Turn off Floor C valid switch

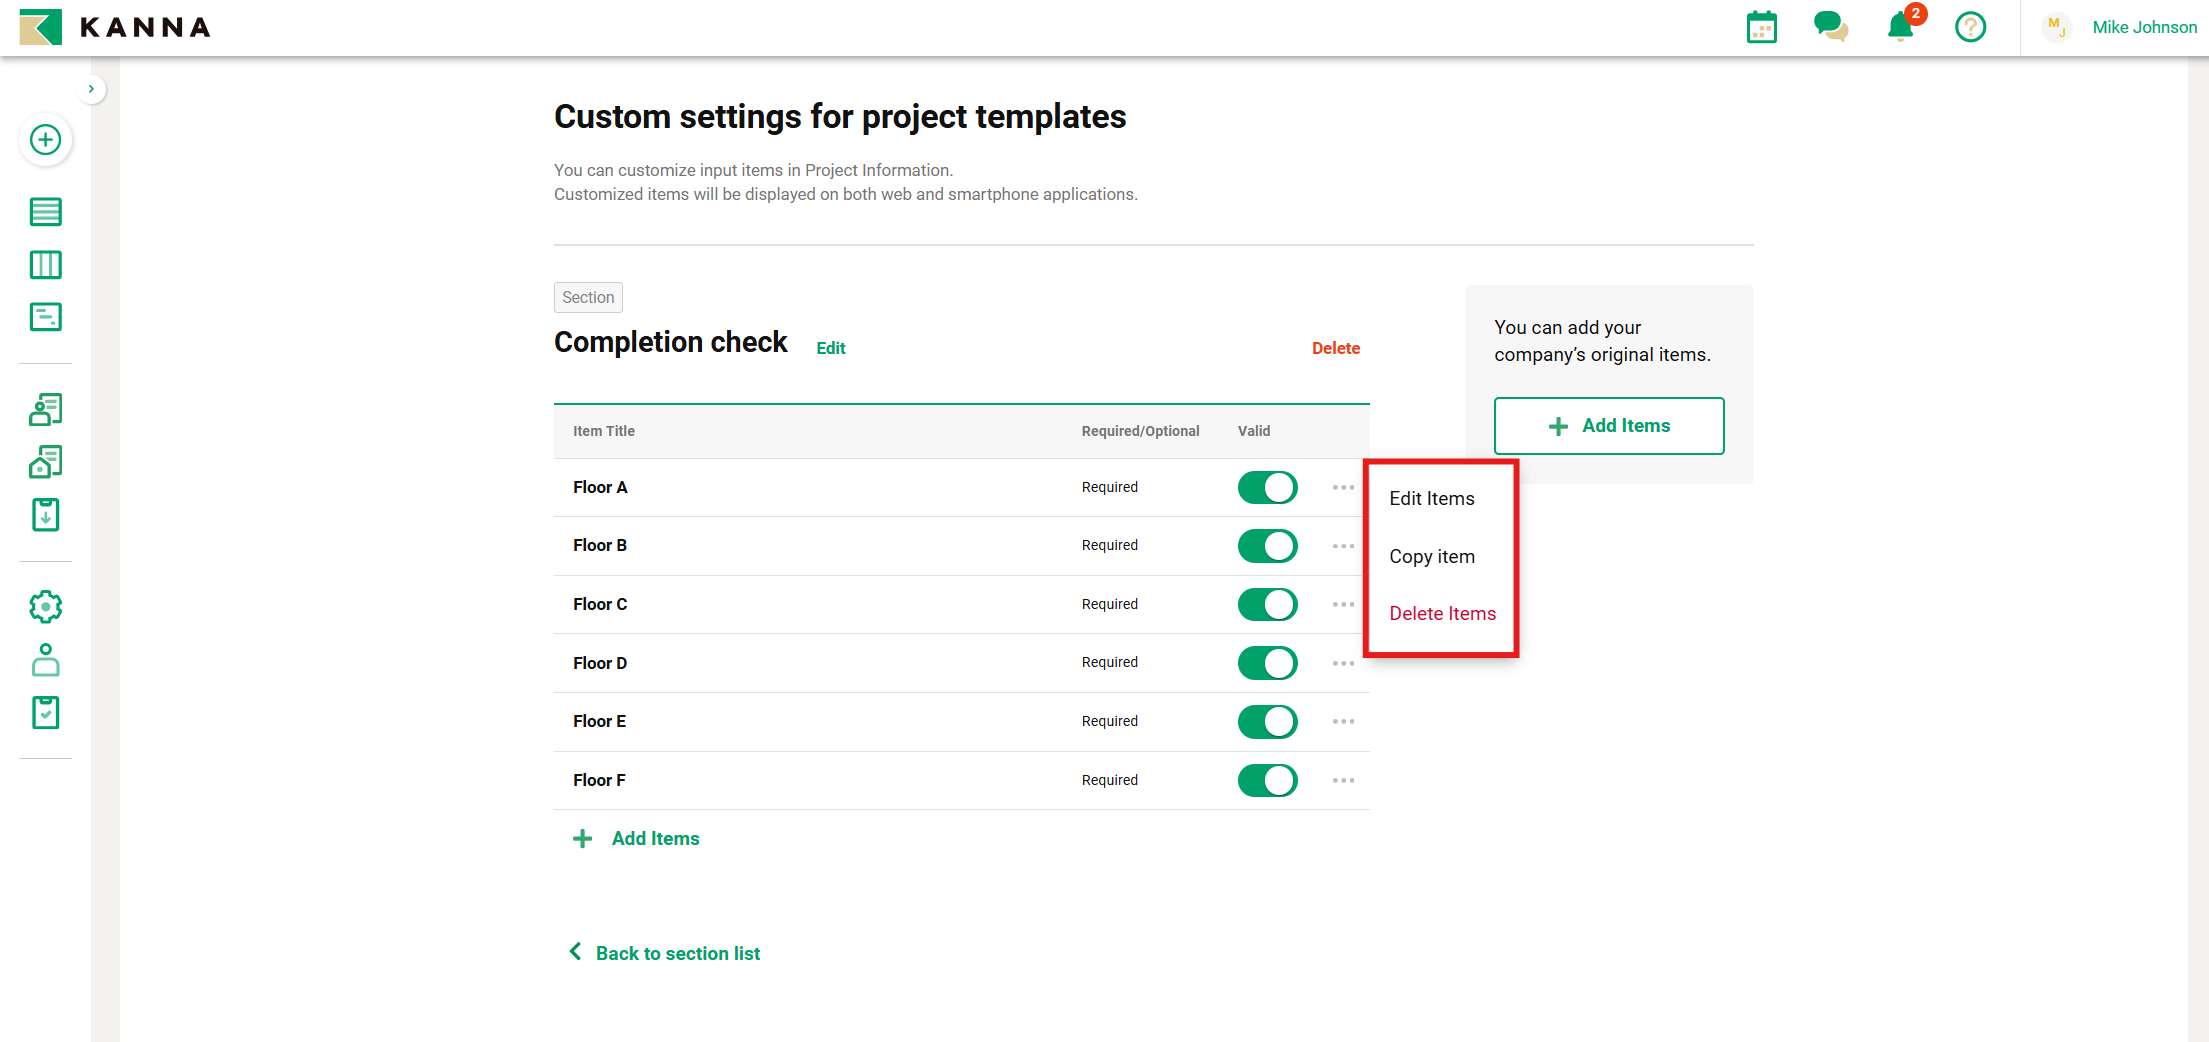(x=1267, y=605)
